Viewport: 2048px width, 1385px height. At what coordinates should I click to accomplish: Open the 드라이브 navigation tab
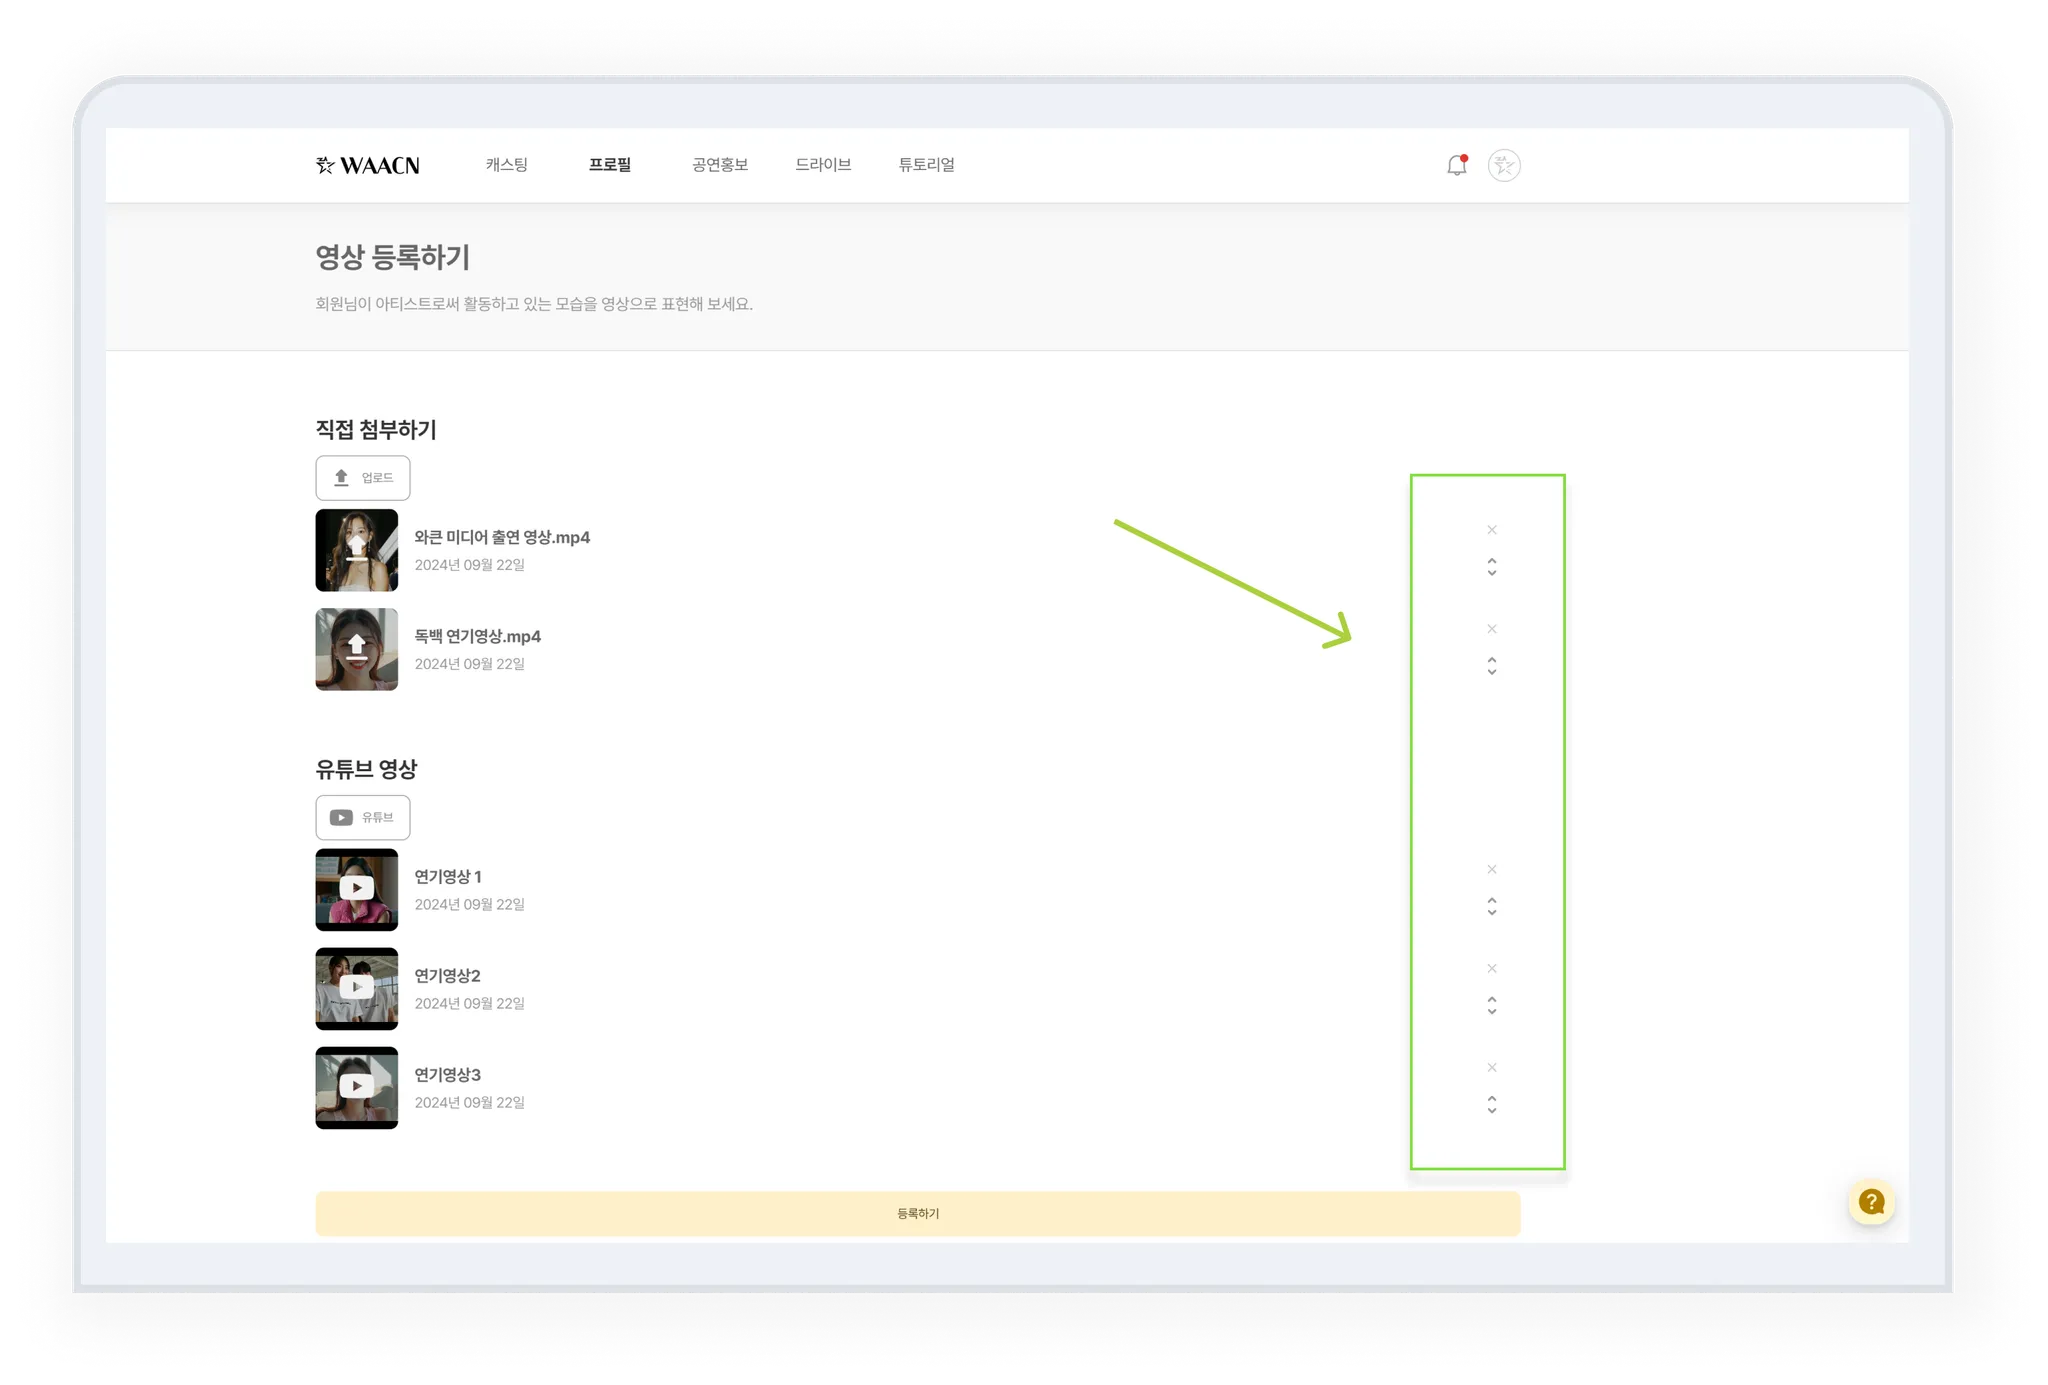click(x=823, y=165)
